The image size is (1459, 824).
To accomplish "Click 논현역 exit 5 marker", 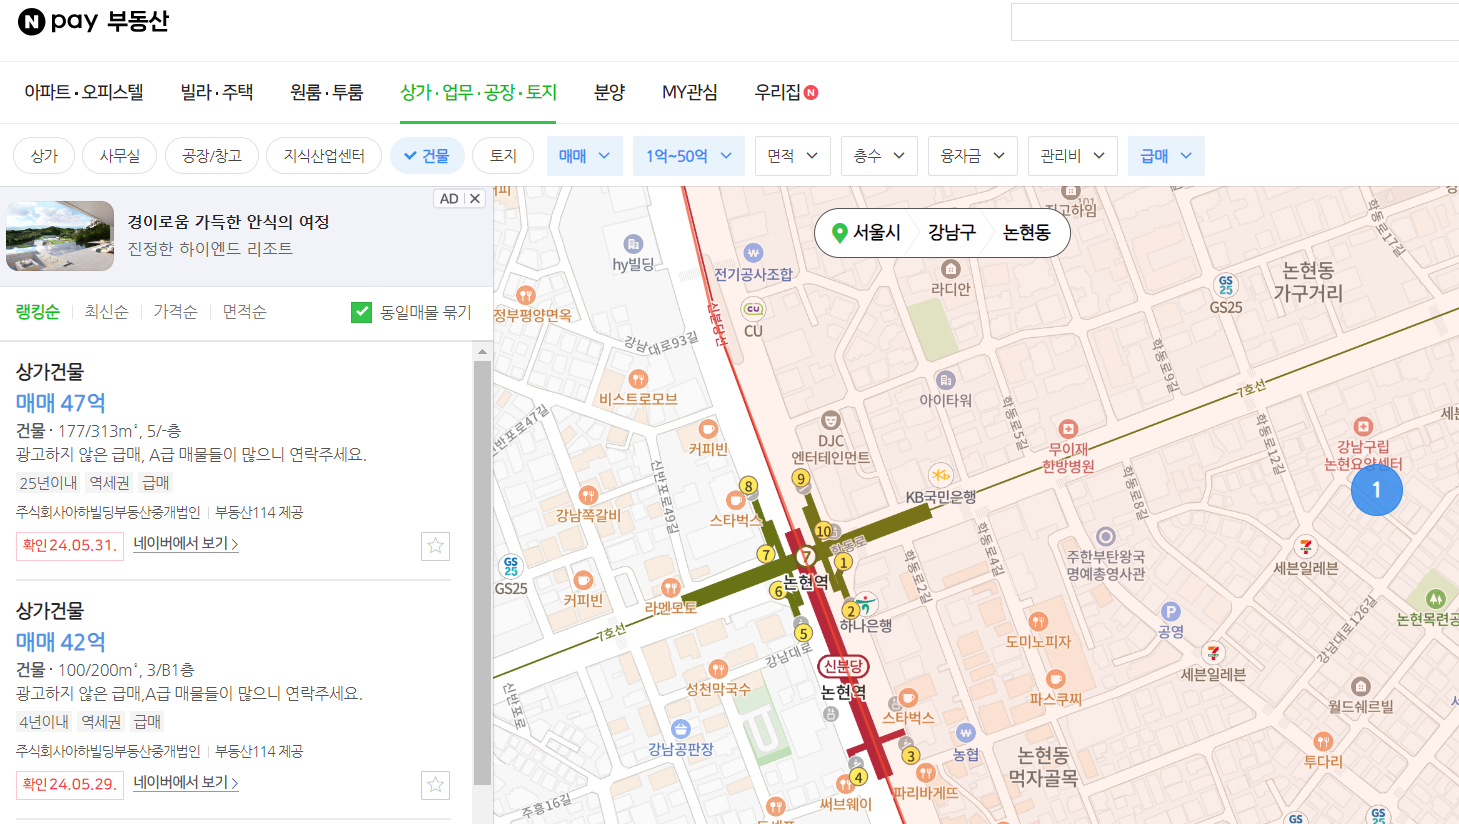I will (x=802, y=632).
